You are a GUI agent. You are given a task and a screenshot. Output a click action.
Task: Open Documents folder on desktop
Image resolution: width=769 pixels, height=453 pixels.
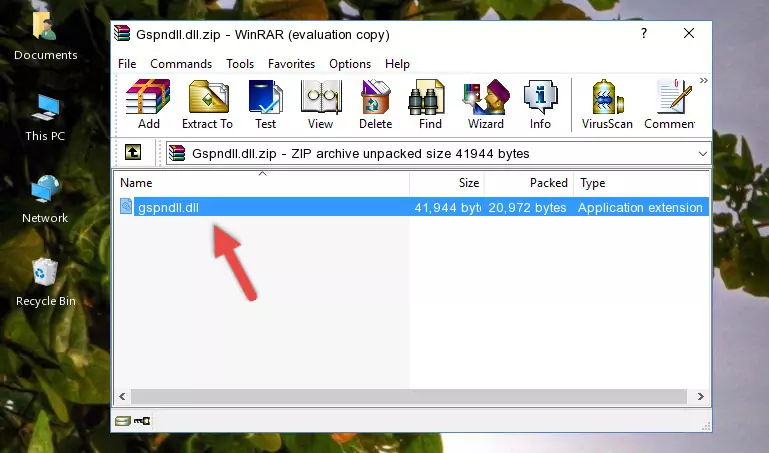tap(45, 36)
